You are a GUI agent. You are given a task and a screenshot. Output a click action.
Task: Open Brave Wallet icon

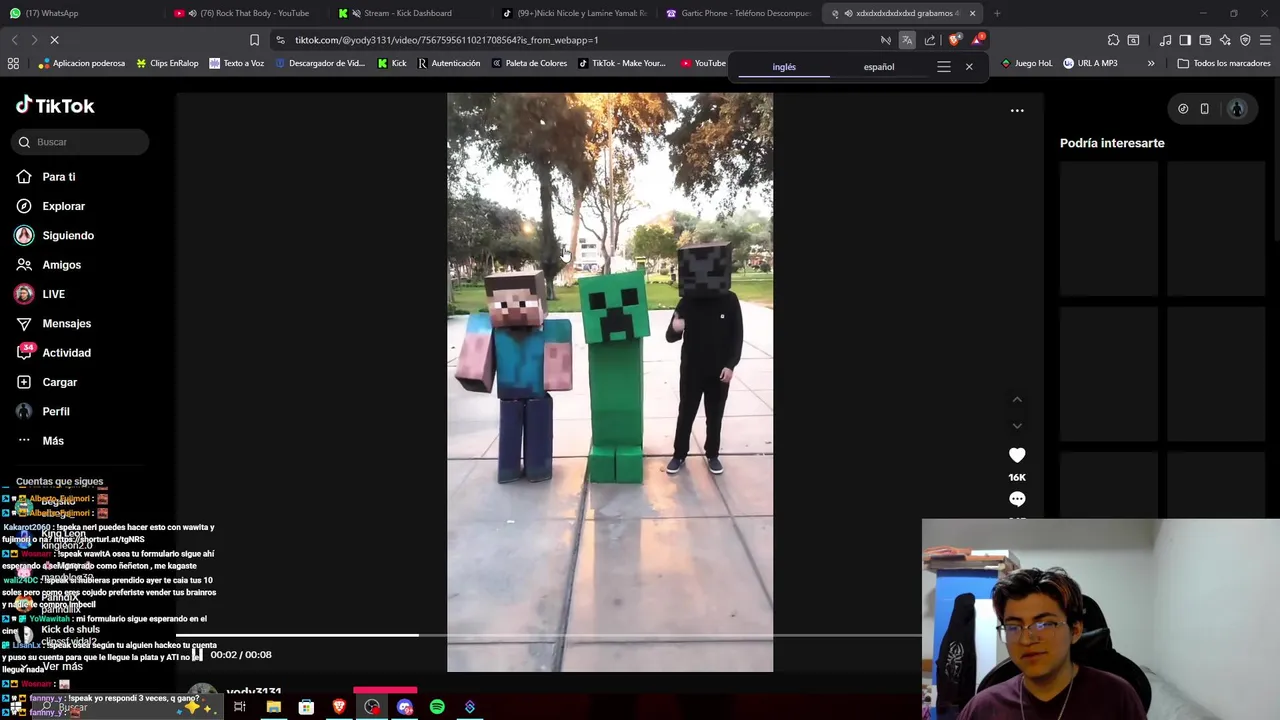click(1205, 40)
